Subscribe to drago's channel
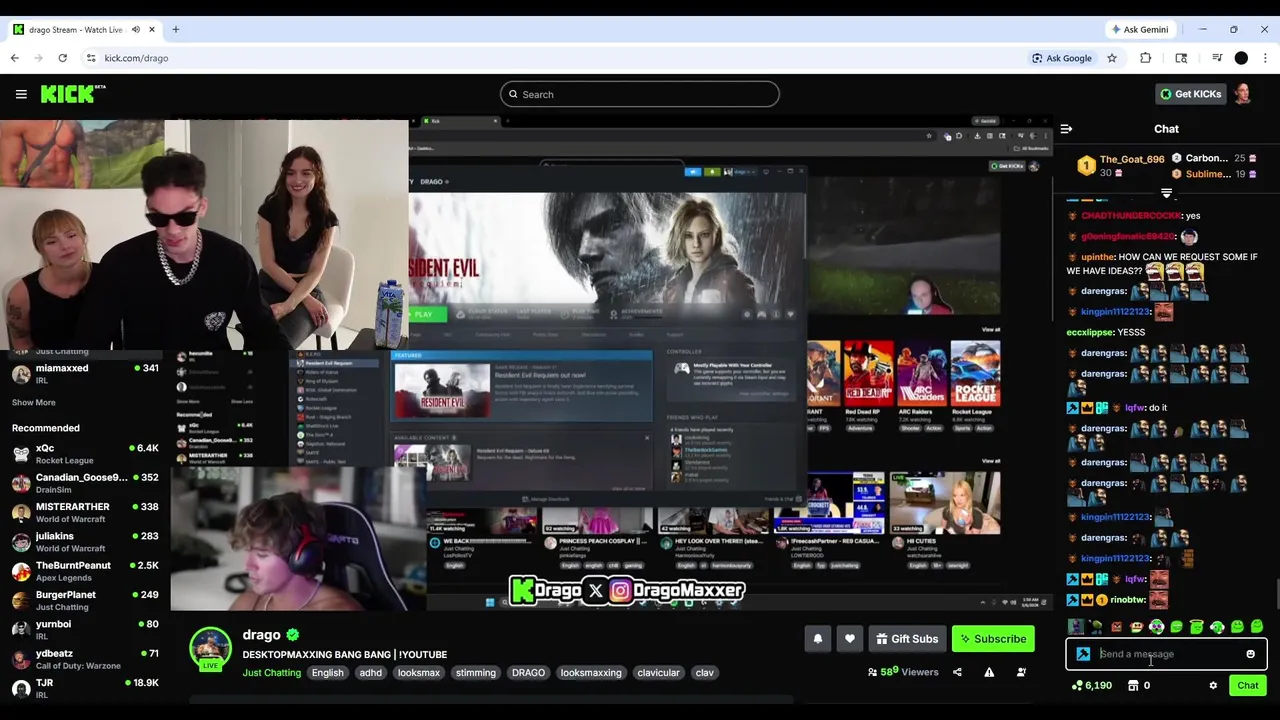The image size is (1280, 720). pyautogui.click(x=993, y=639)
